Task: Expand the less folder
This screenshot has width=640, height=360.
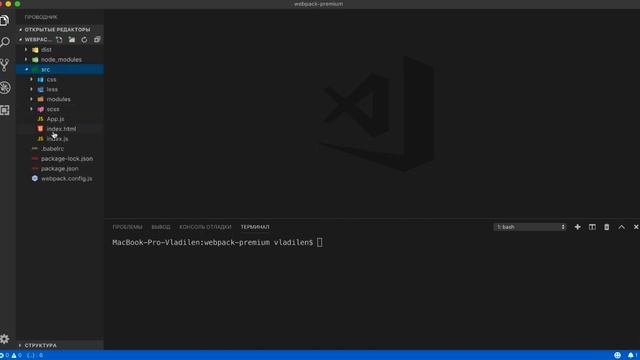Action: (60, 89)
